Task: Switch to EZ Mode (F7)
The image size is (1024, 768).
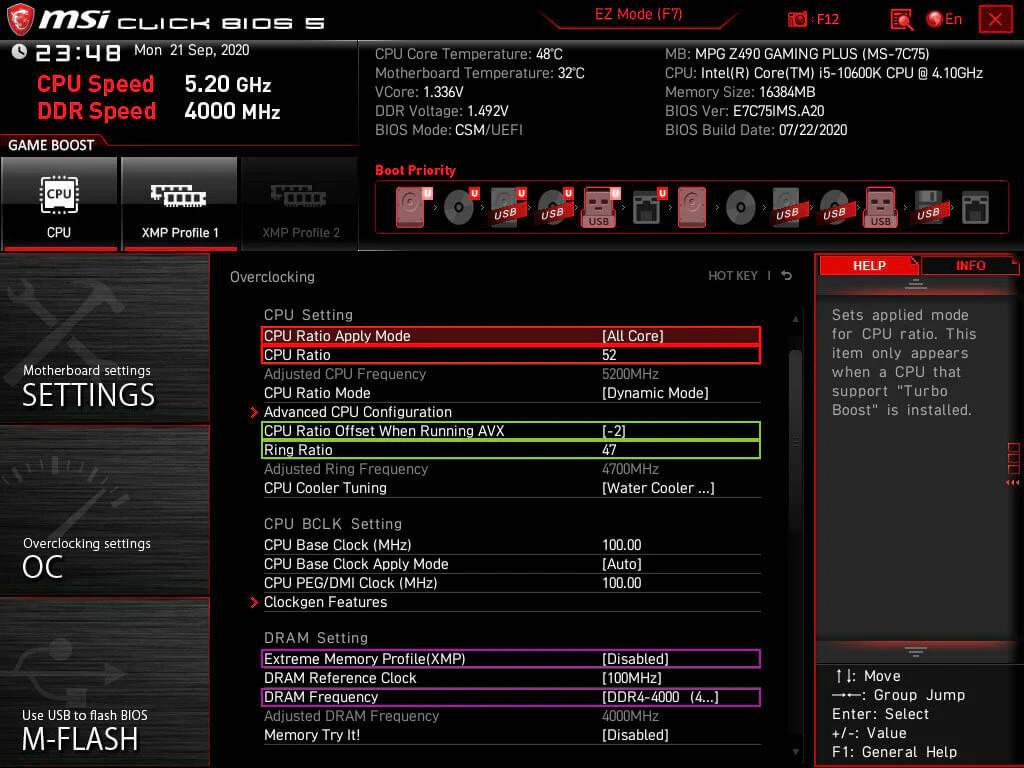Action: coord(638,14)
